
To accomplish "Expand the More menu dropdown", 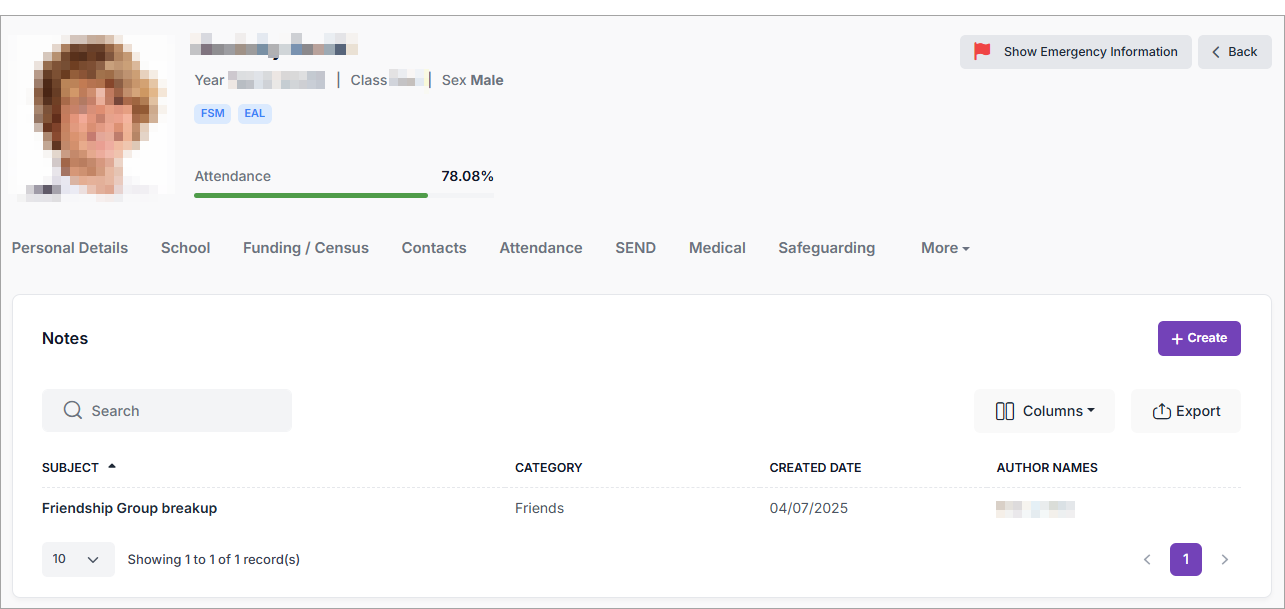I will (x=945, y=248).
